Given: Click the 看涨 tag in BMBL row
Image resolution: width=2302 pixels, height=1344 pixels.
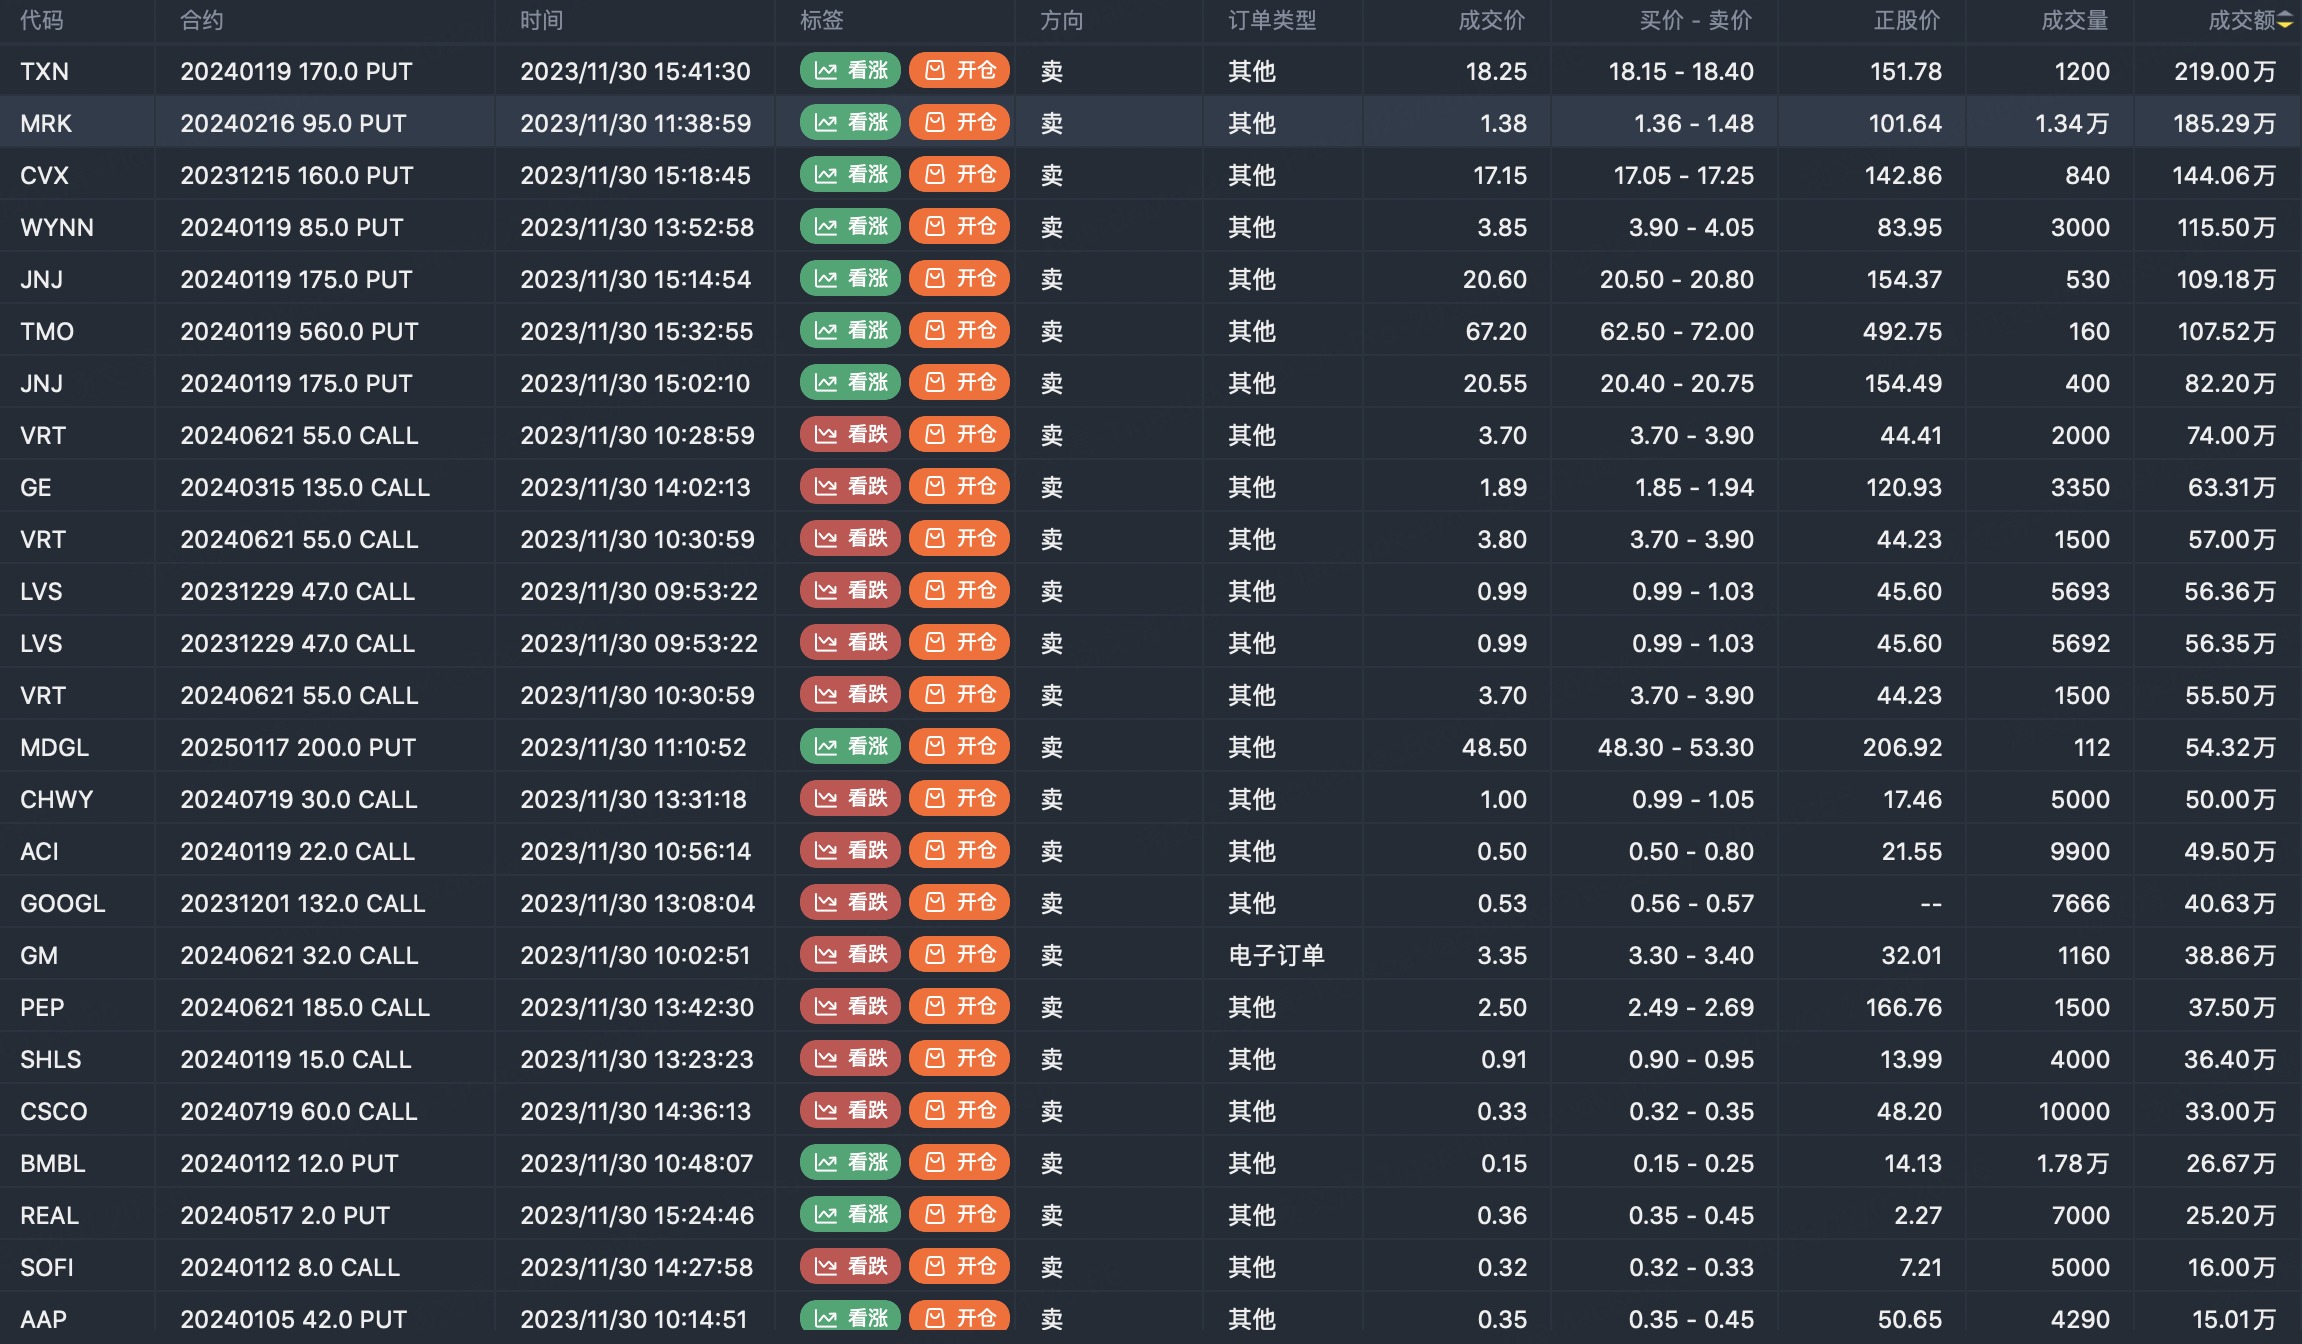Looking at the screenshot, I should [x=850, y=1163].
